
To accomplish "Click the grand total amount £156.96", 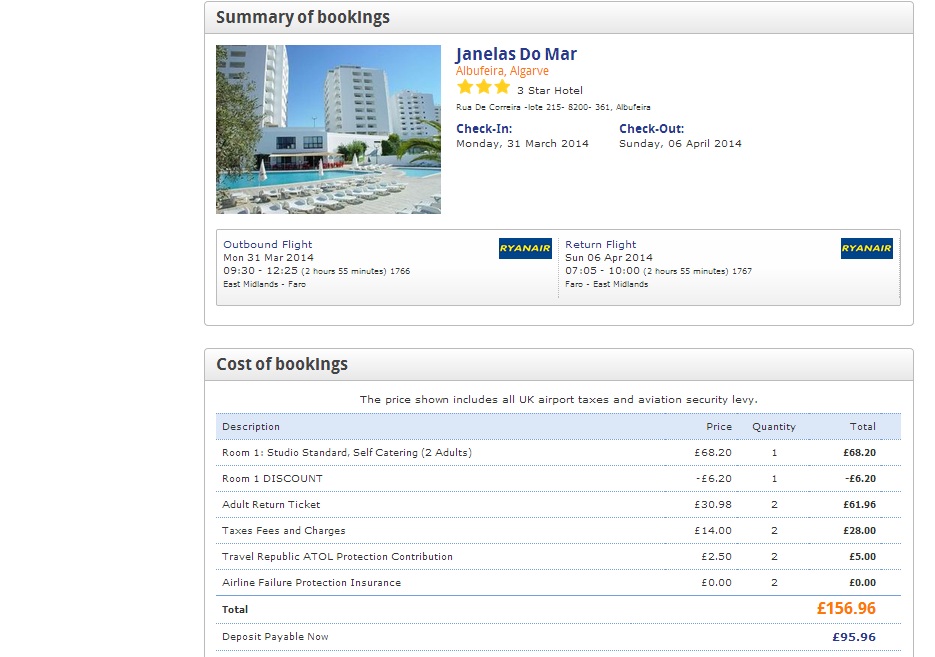I will pyautogui.click(x=846, y=609).
